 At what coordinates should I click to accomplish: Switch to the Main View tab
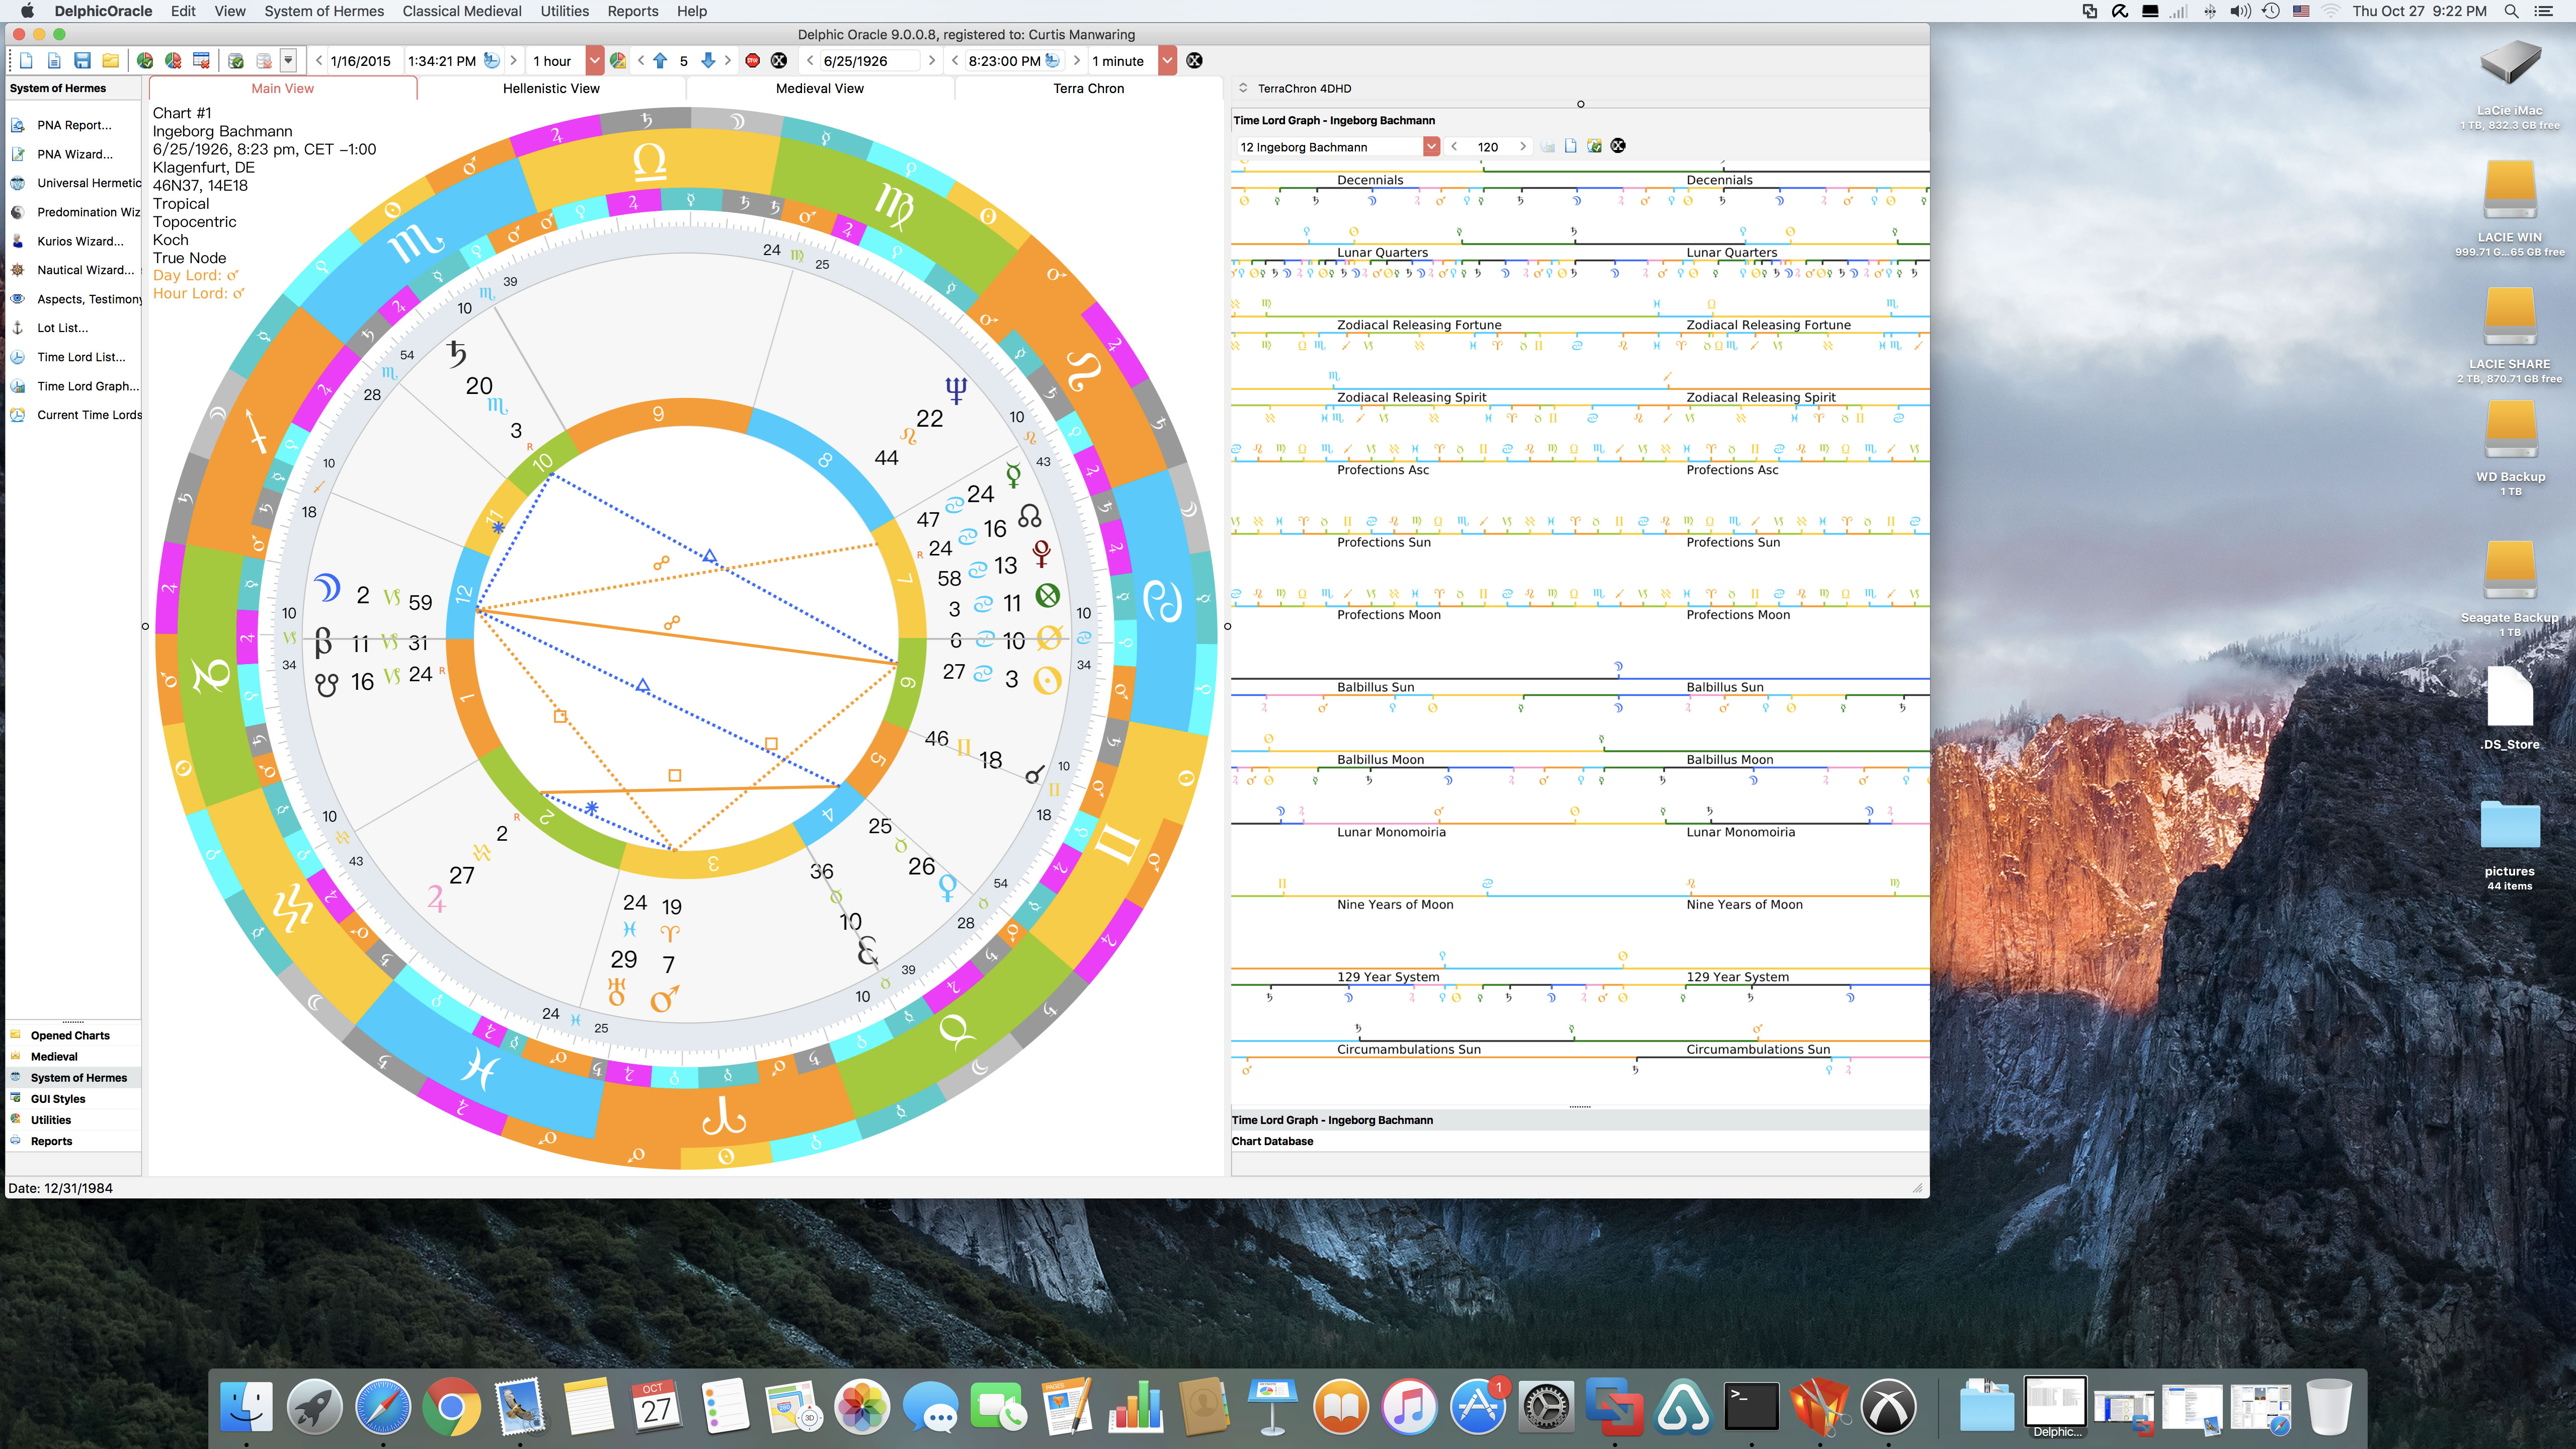point(282,88)
